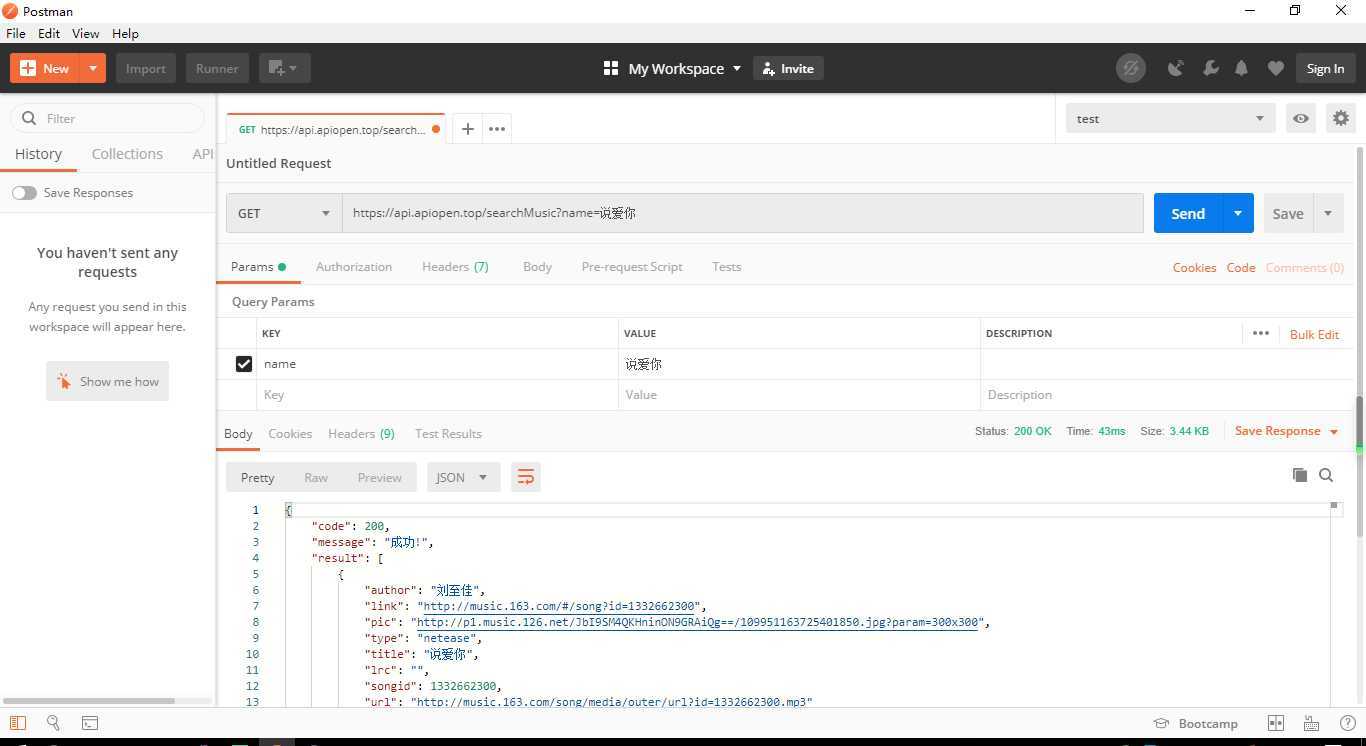This screenshot has width=1366, height=746.
Task: Open the wrench settings icon
Action: (x=1210, y=68)
